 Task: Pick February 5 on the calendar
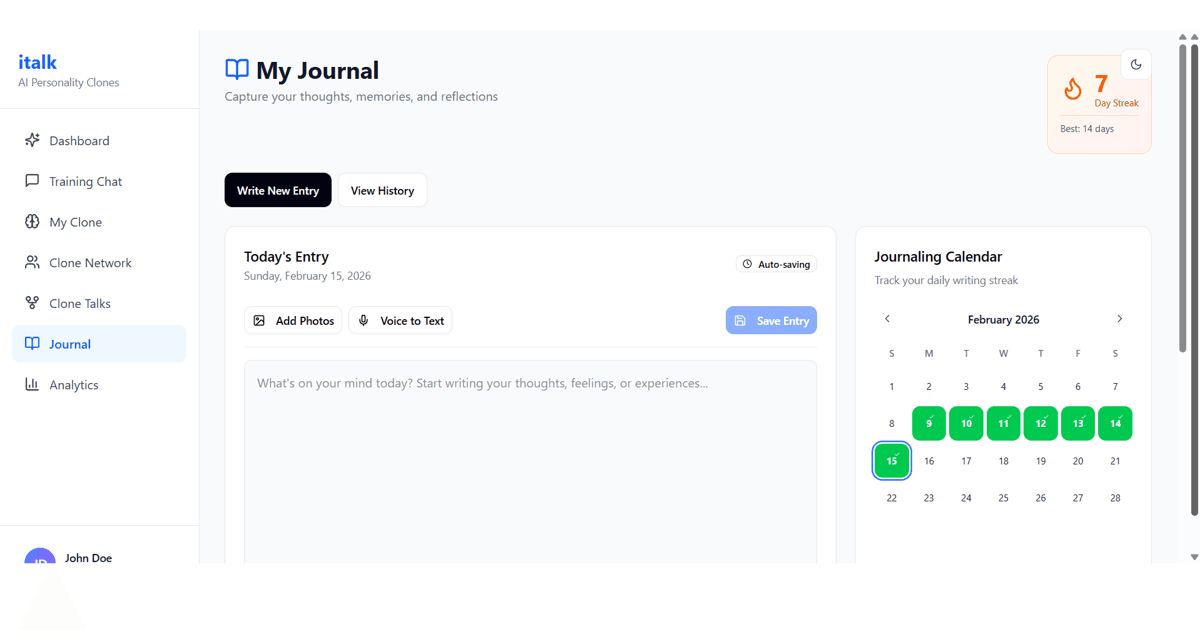pos(1041,386)
